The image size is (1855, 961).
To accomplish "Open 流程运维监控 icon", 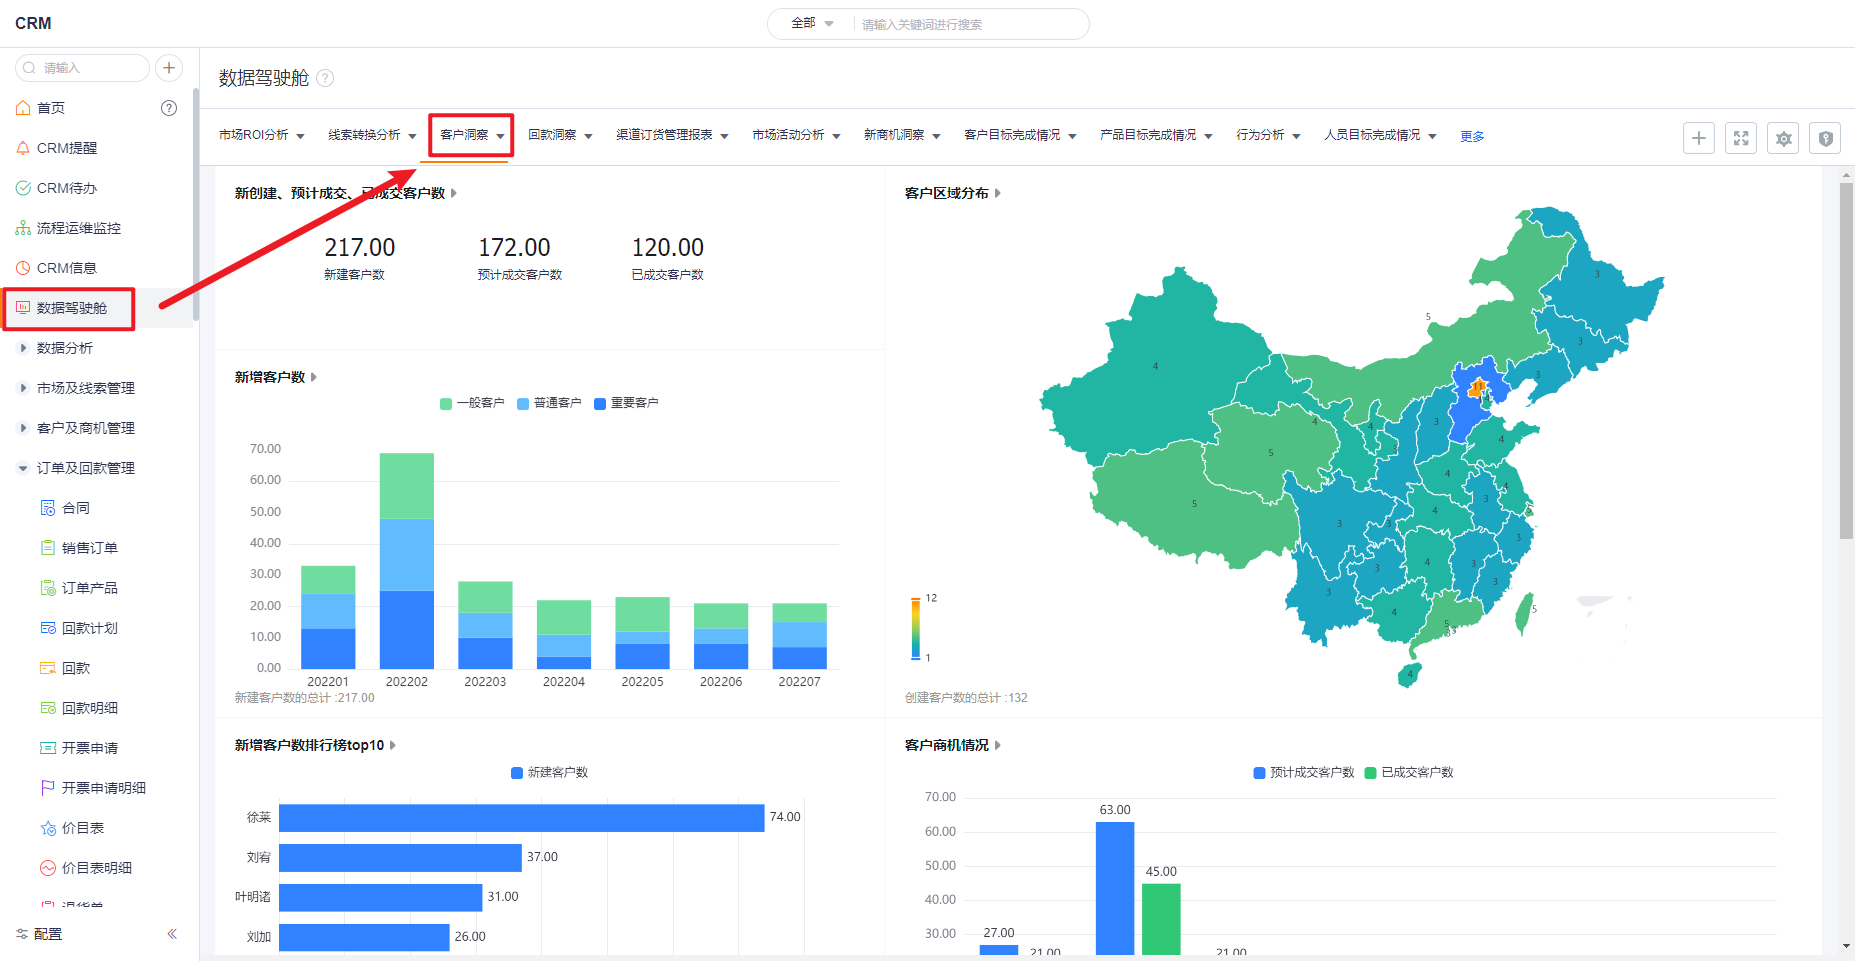I will click(23, 228).
